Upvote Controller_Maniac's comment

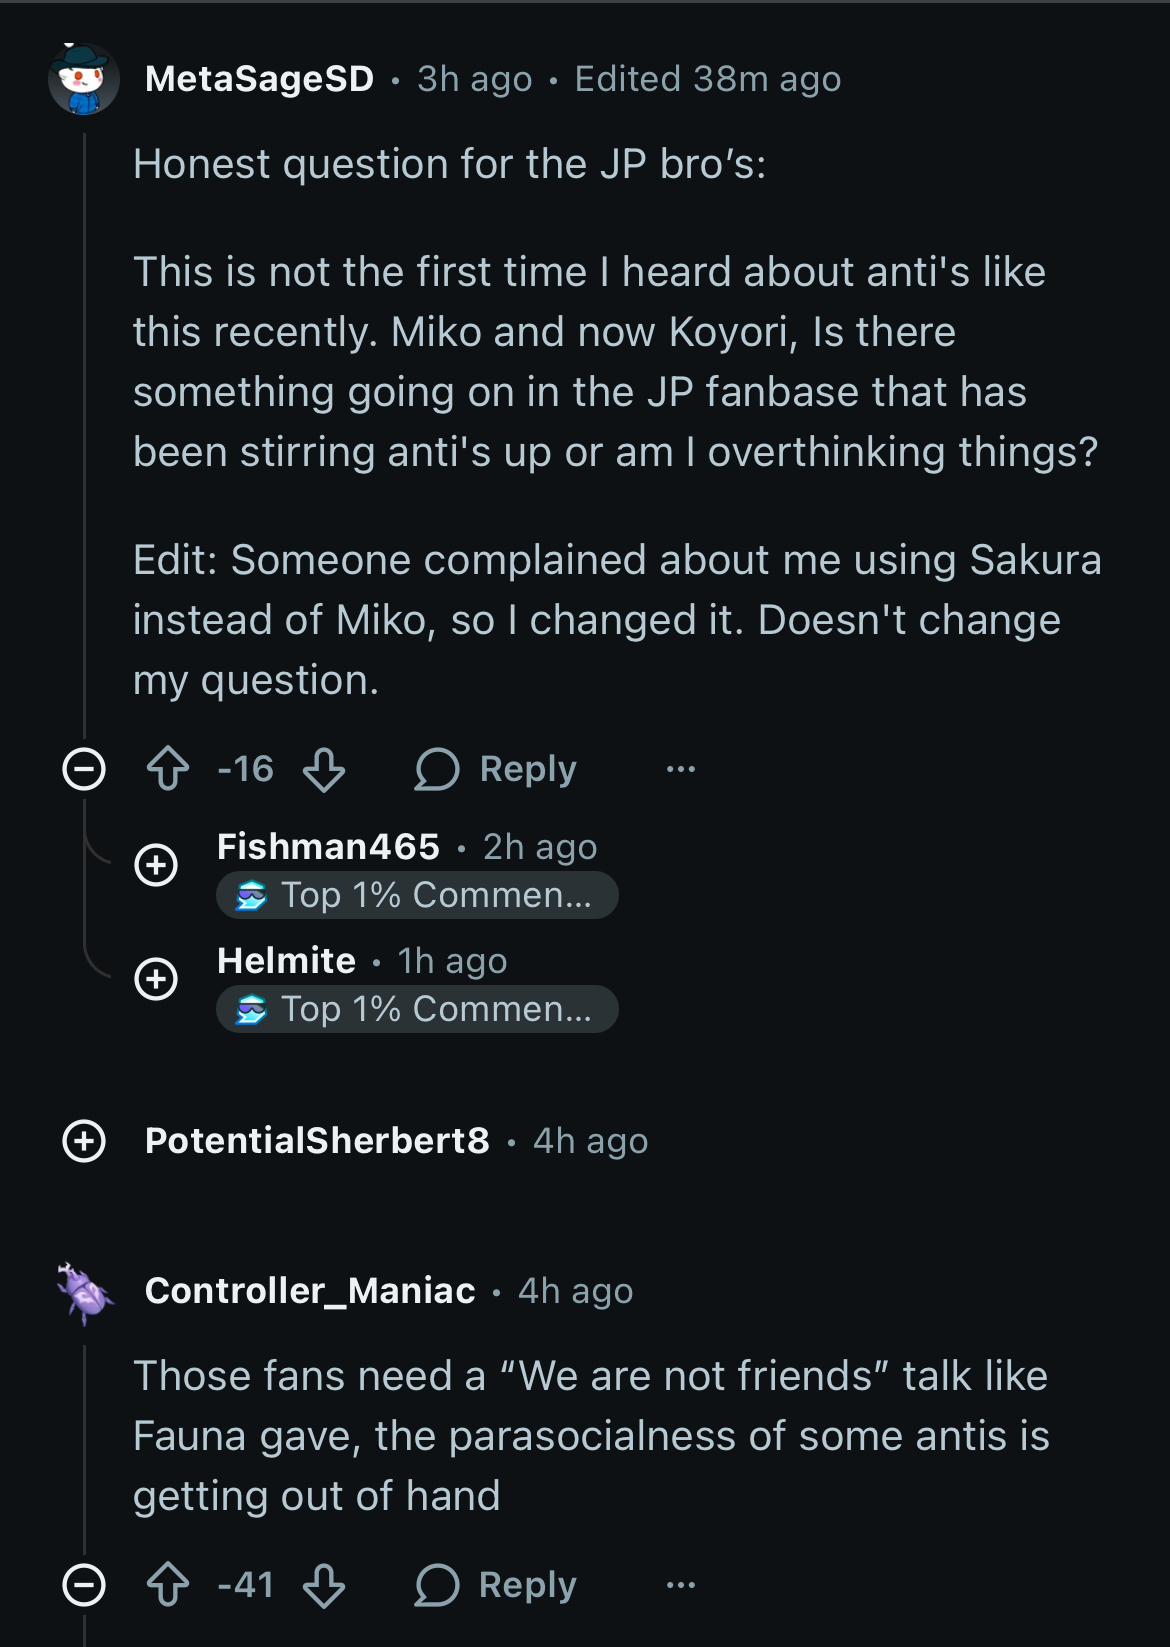[x=168, y=1585]
